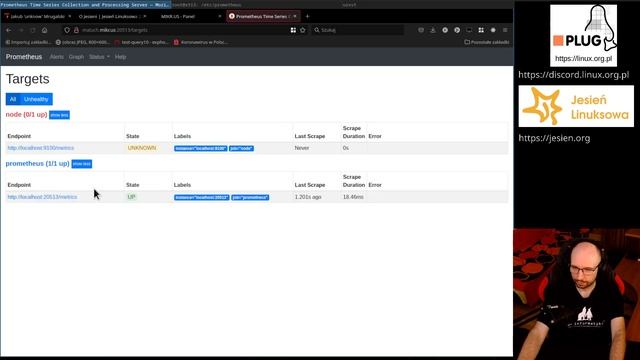Click the job="node" label badge

coord(241,149)
